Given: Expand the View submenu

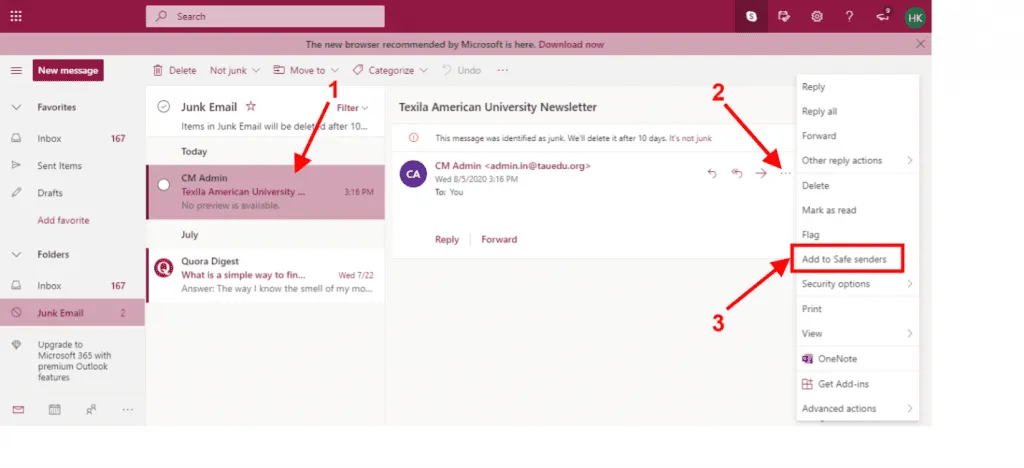Looking at the screenshot, I should [x=857, y=334].
